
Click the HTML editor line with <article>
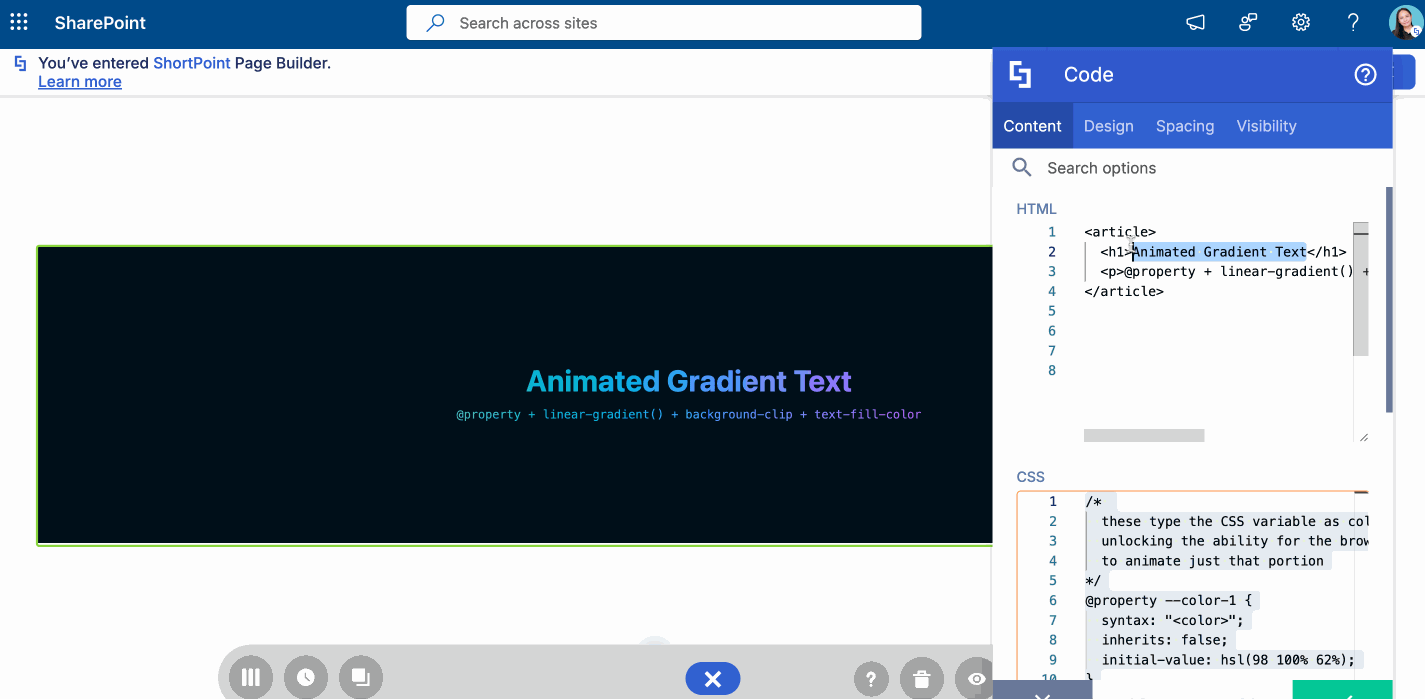tap(1120, 232)
